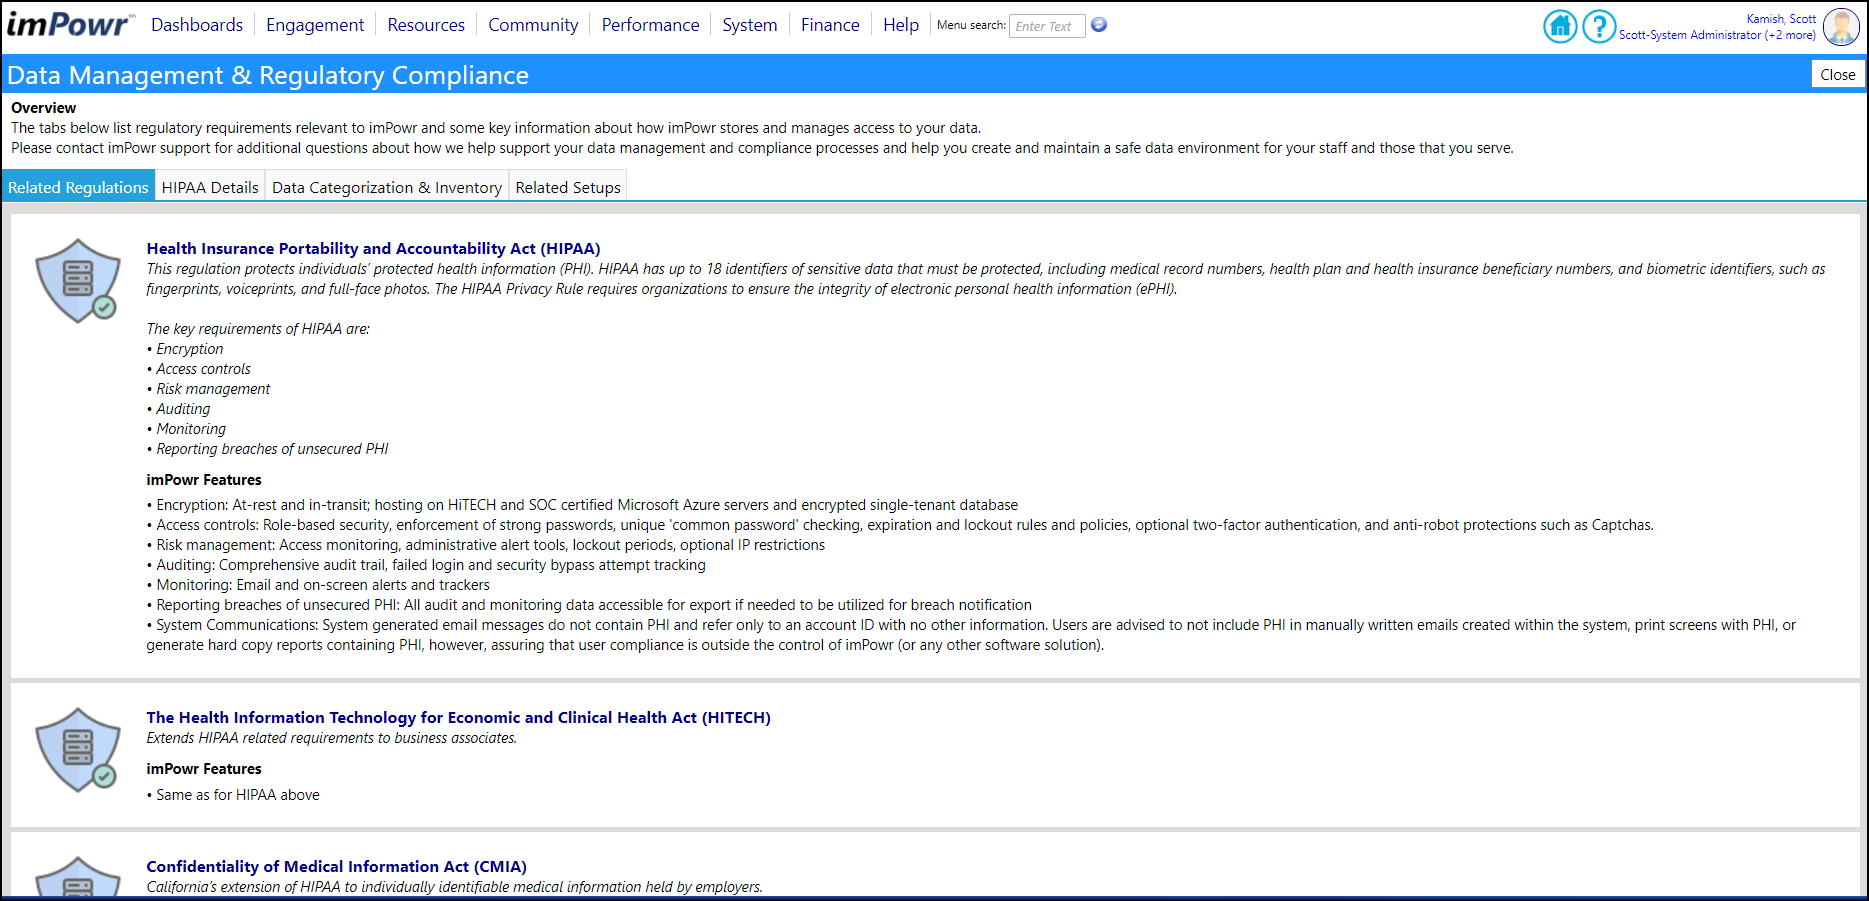Image resolution: width=1869 pixels, height=901 pixels.
Task: Click the HITECH shield icon
Action: pos(78,750)
